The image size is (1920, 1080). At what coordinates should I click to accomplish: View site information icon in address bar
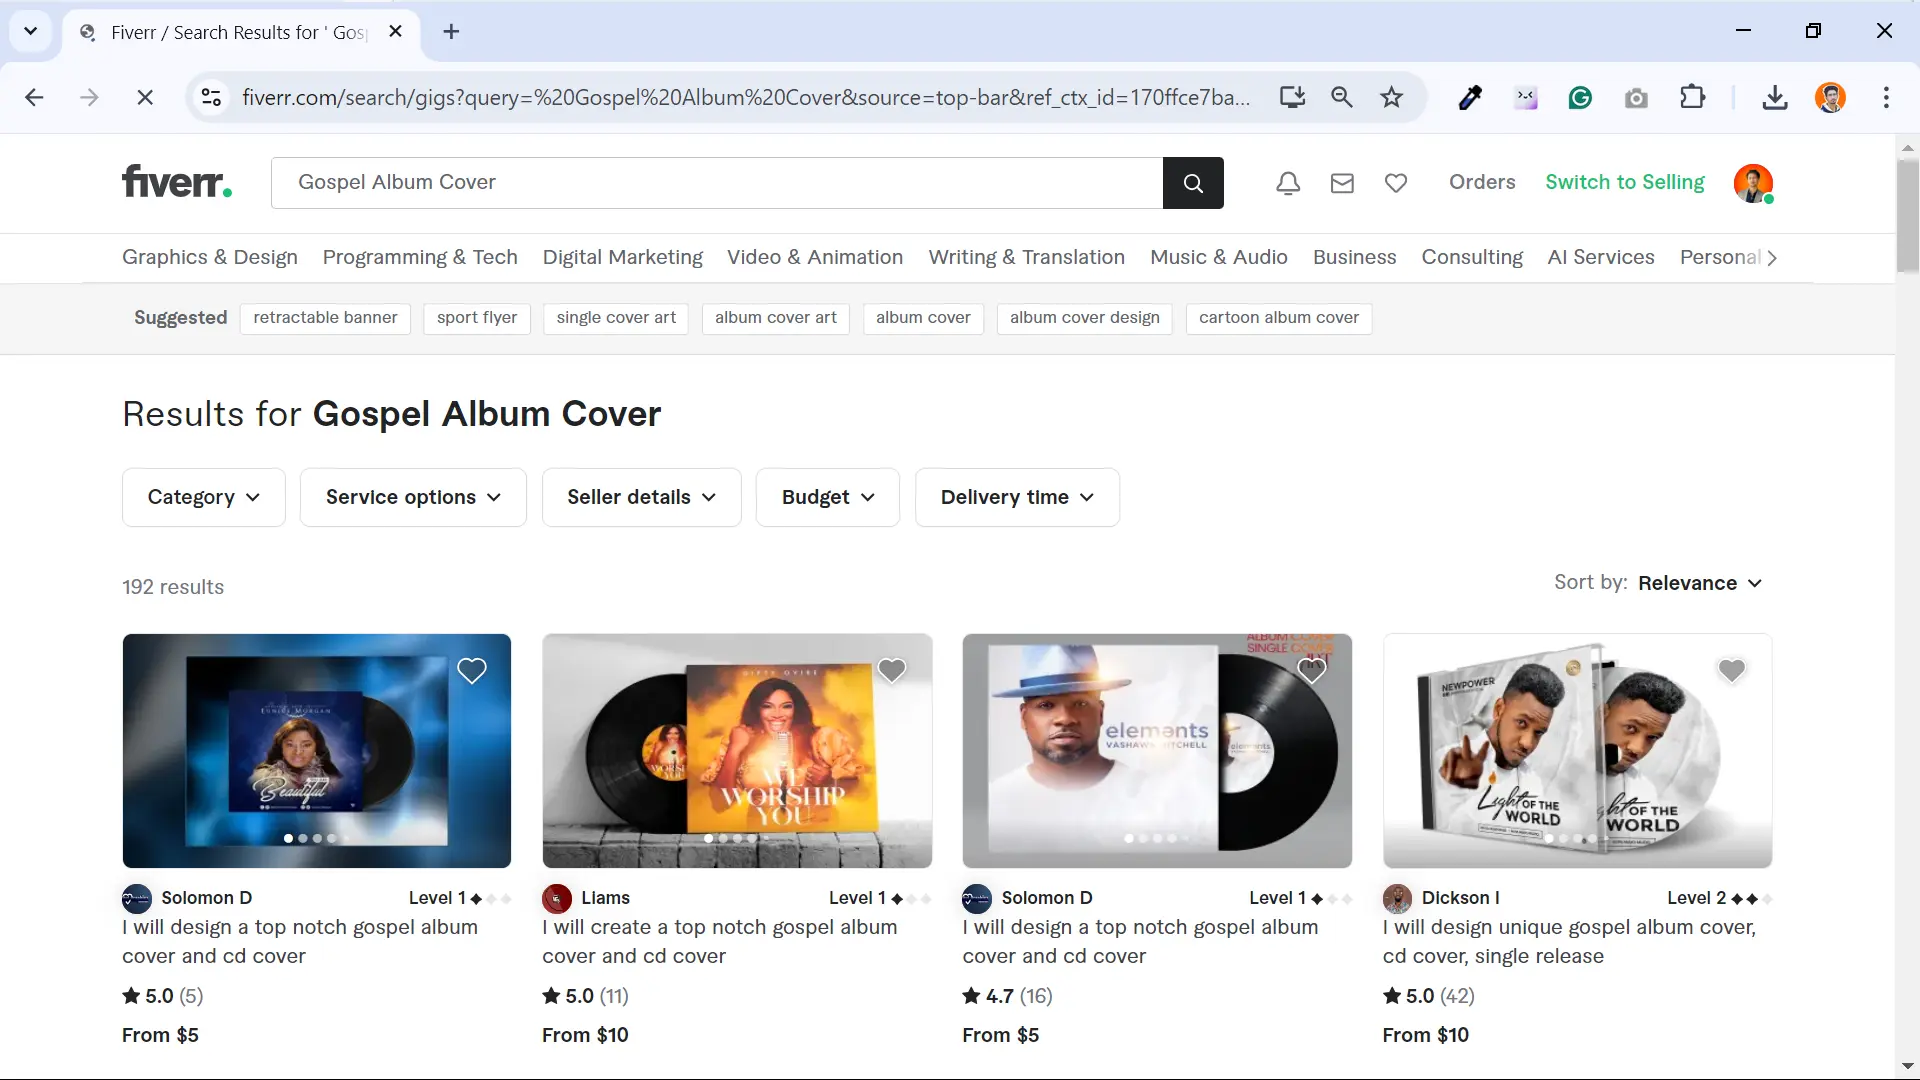pos(211,97)
